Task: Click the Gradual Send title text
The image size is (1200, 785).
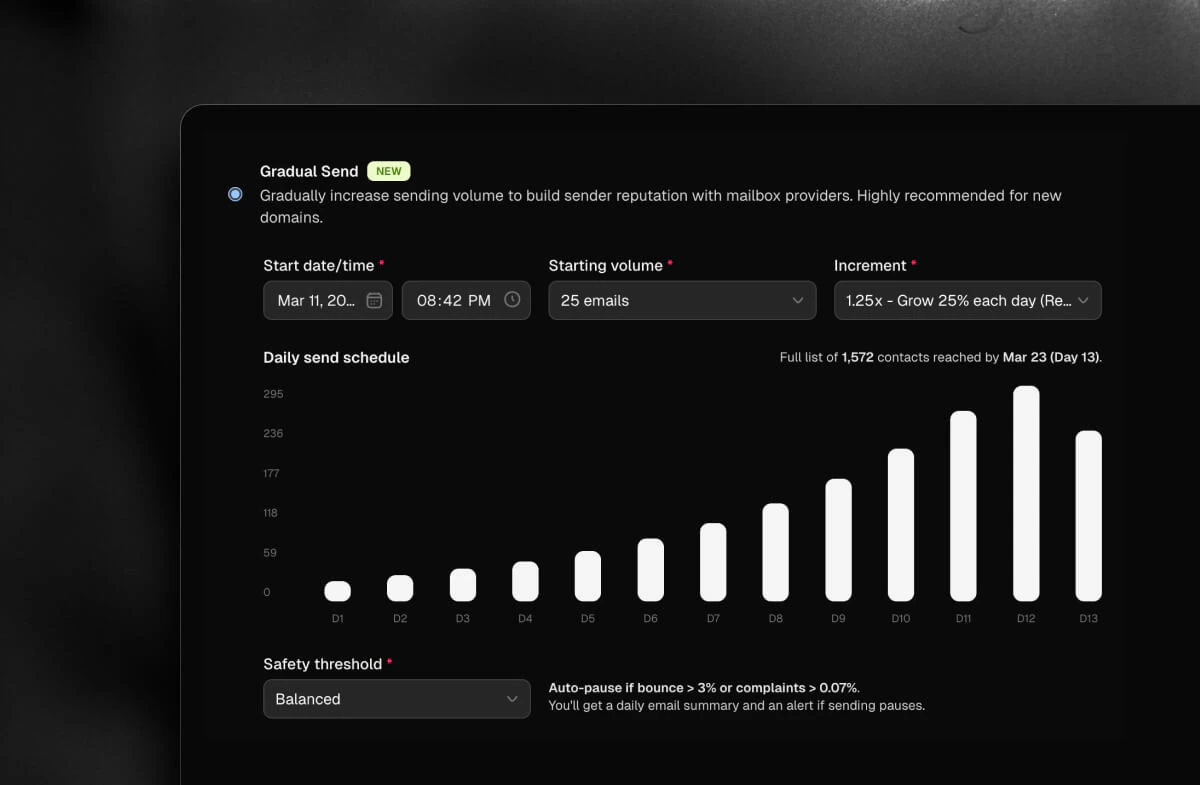Action: 309,171
